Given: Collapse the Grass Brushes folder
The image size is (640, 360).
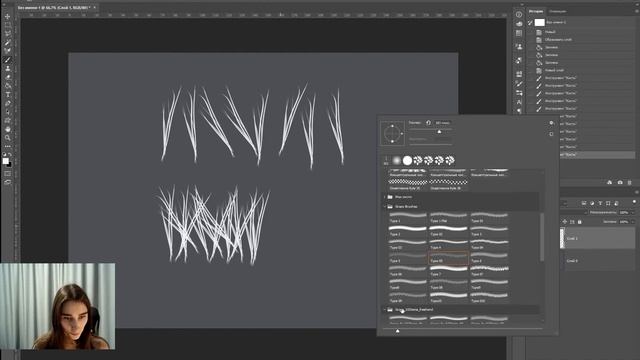Looking at the screenshot, I should click(384, 207).
